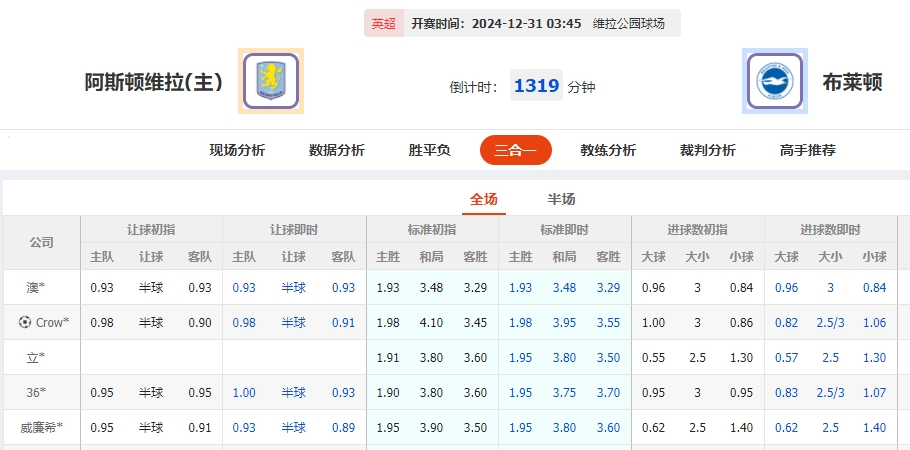Click the 英超 league tag
The image size is (910, 450).
pyautogui.click(x=383, y=24)
